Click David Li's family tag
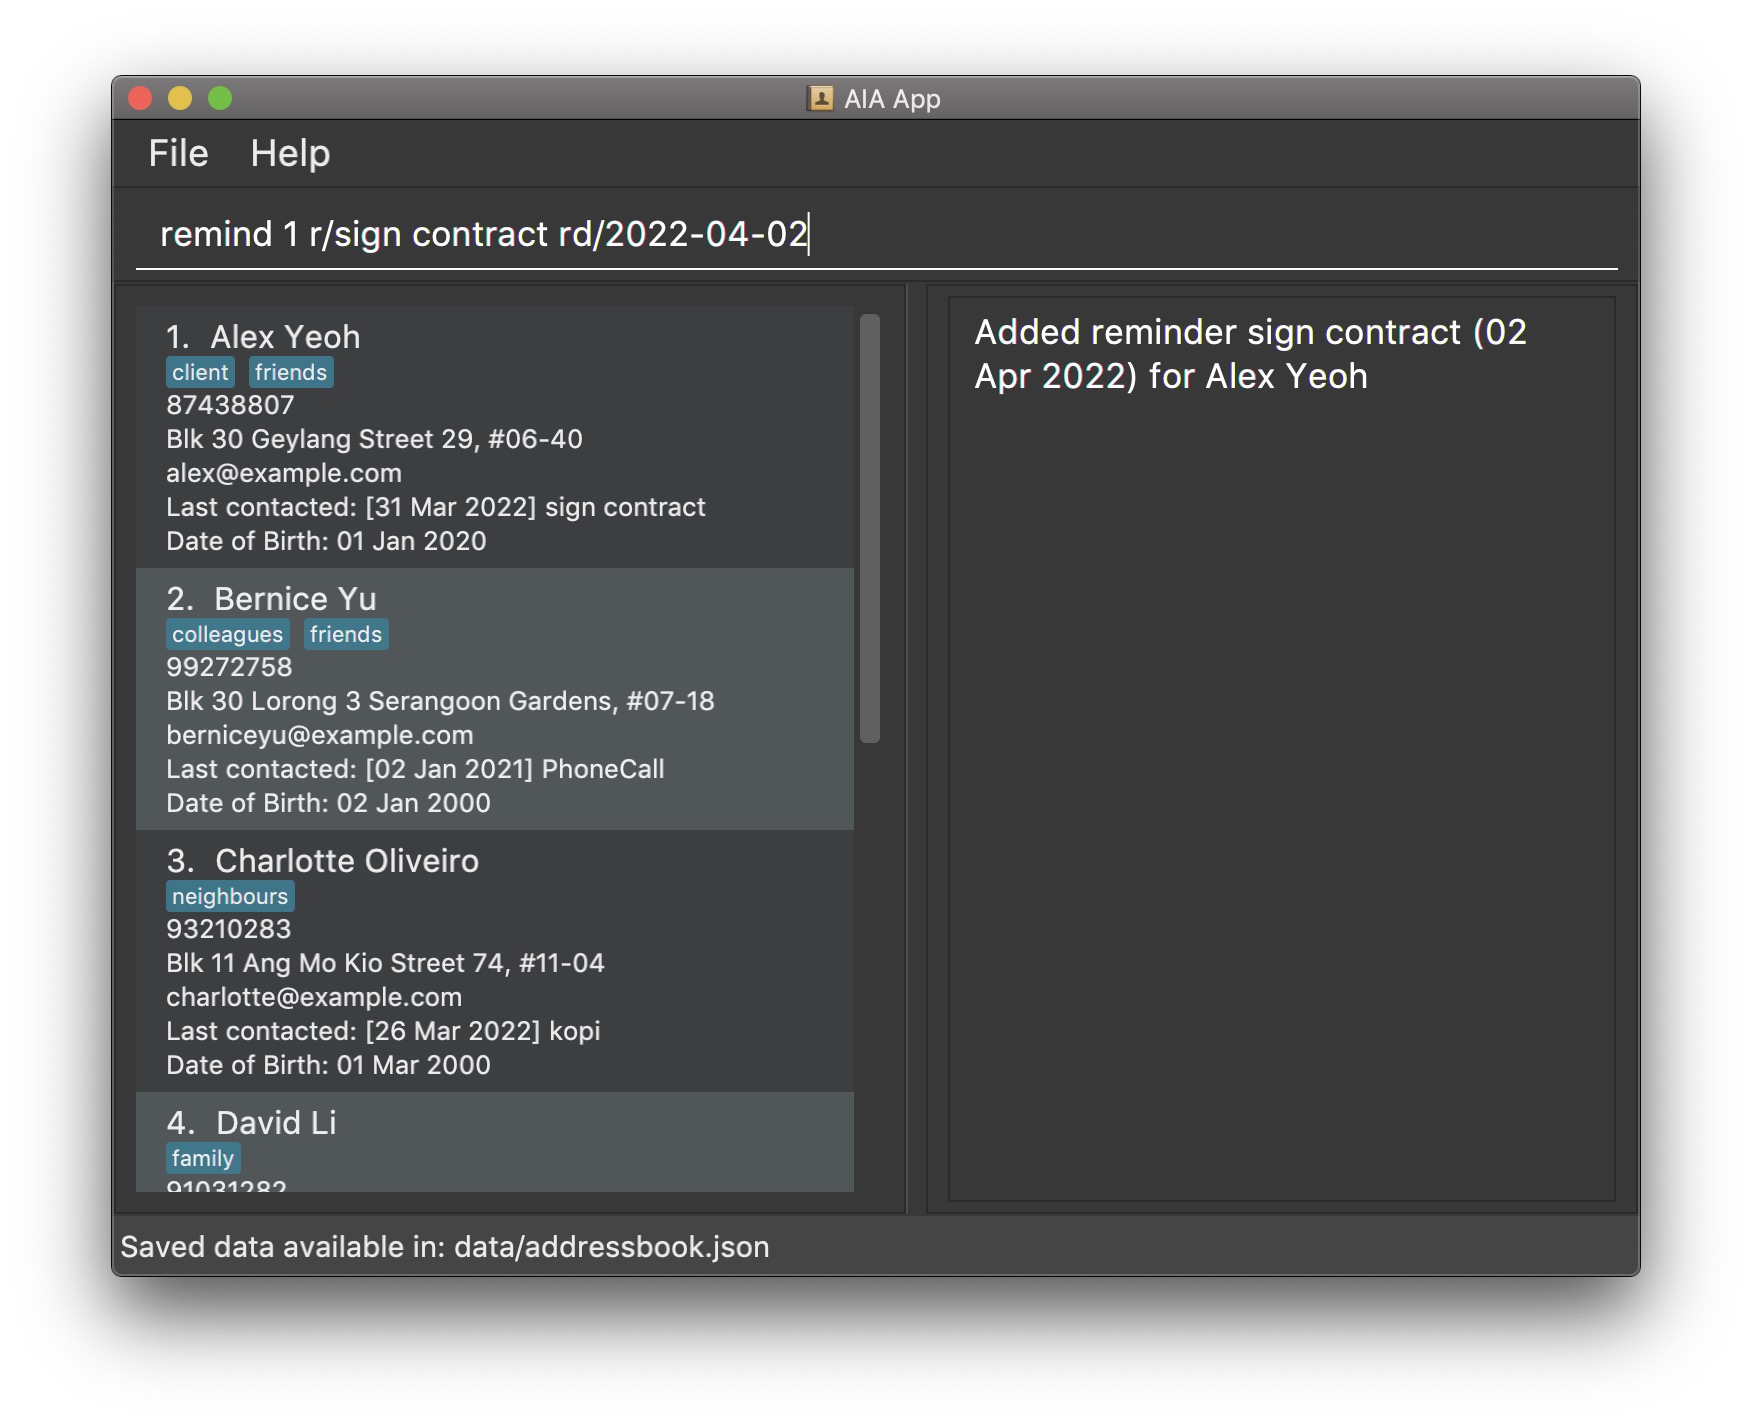Screen dimensions: 1752x1424 pyautogui.click(x=203, y=1158)
